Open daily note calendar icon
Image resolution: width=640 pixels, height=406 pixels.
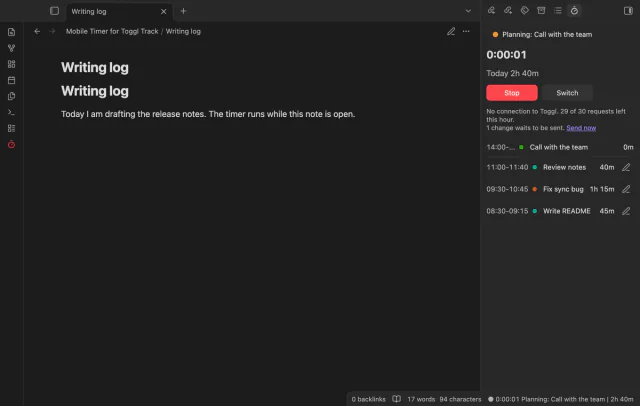[x=11, y=80]
